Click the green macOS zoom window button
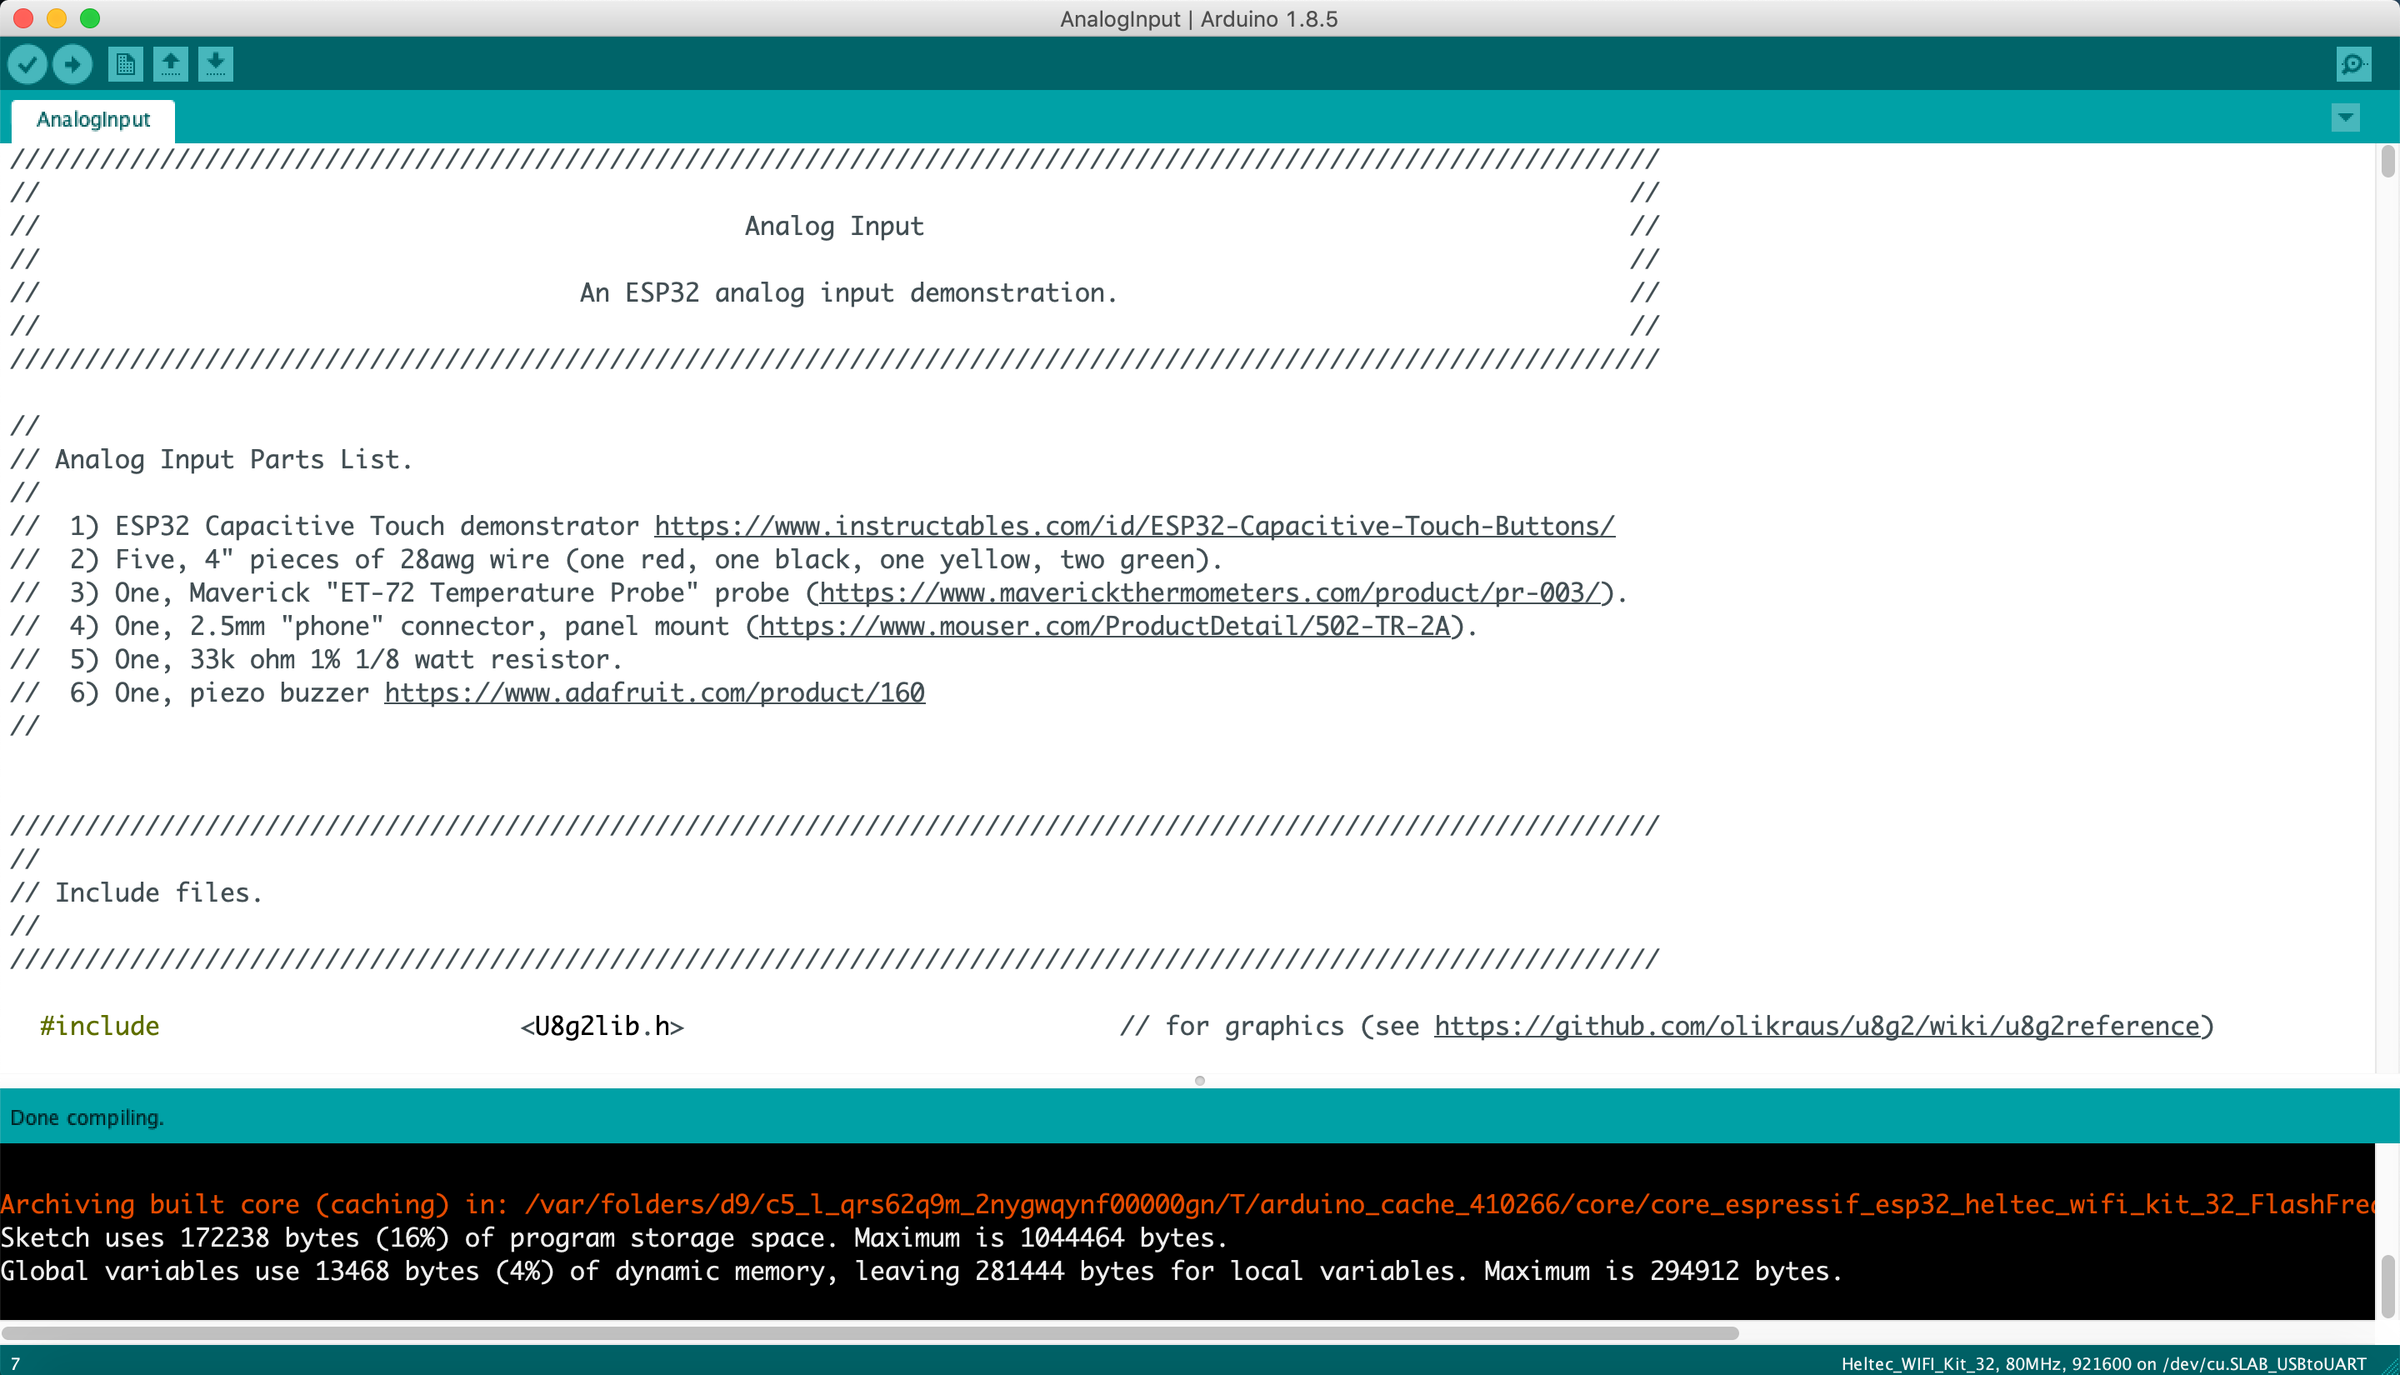The image size is (2400, 1375). (90, 18)
